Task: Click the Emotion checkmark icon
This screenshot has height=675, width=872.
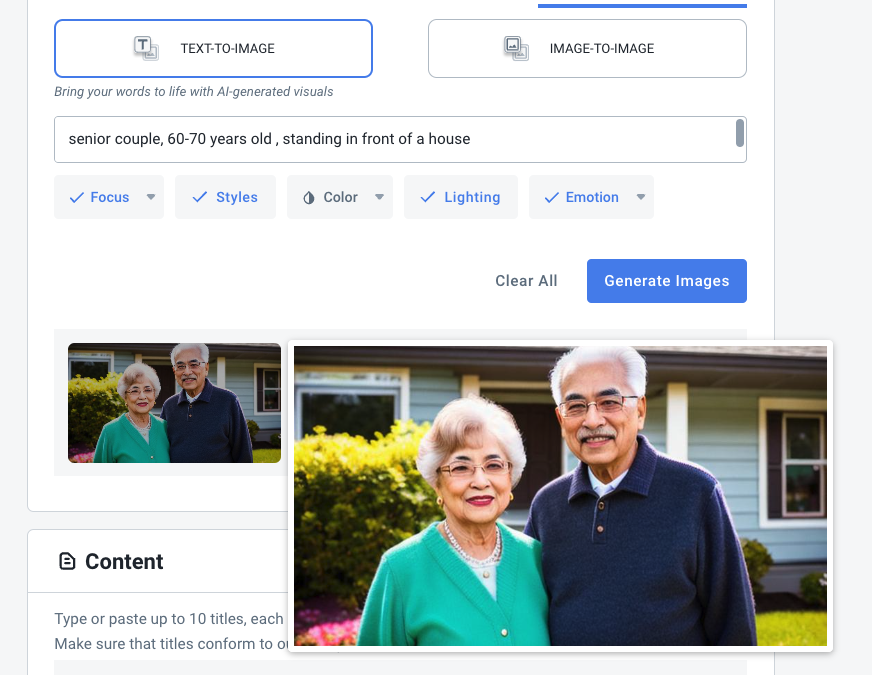Action: [x=551, y=197]
